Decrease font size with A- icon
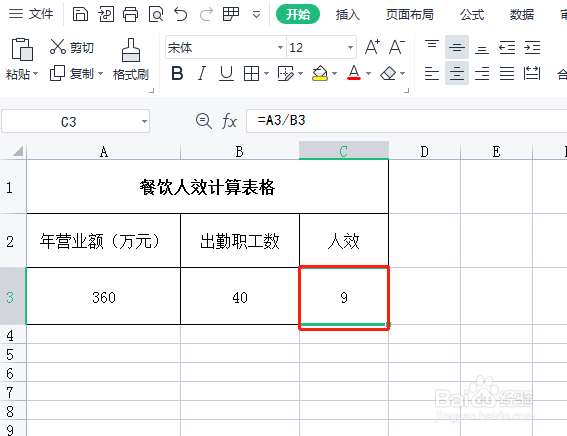 pos(397,47)
